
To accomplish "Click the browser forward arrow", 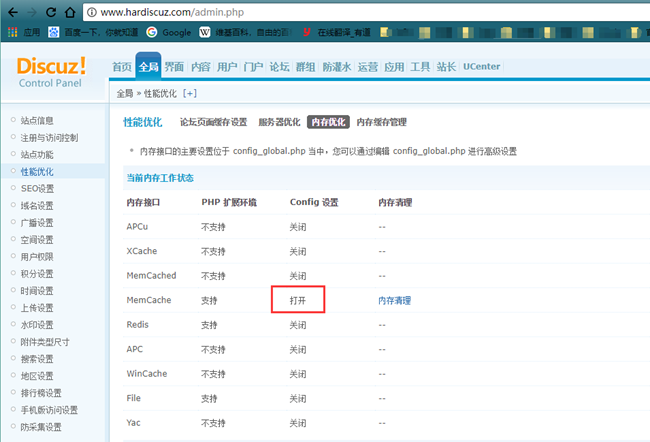I will pyautogui.click(x=32, y=12).
